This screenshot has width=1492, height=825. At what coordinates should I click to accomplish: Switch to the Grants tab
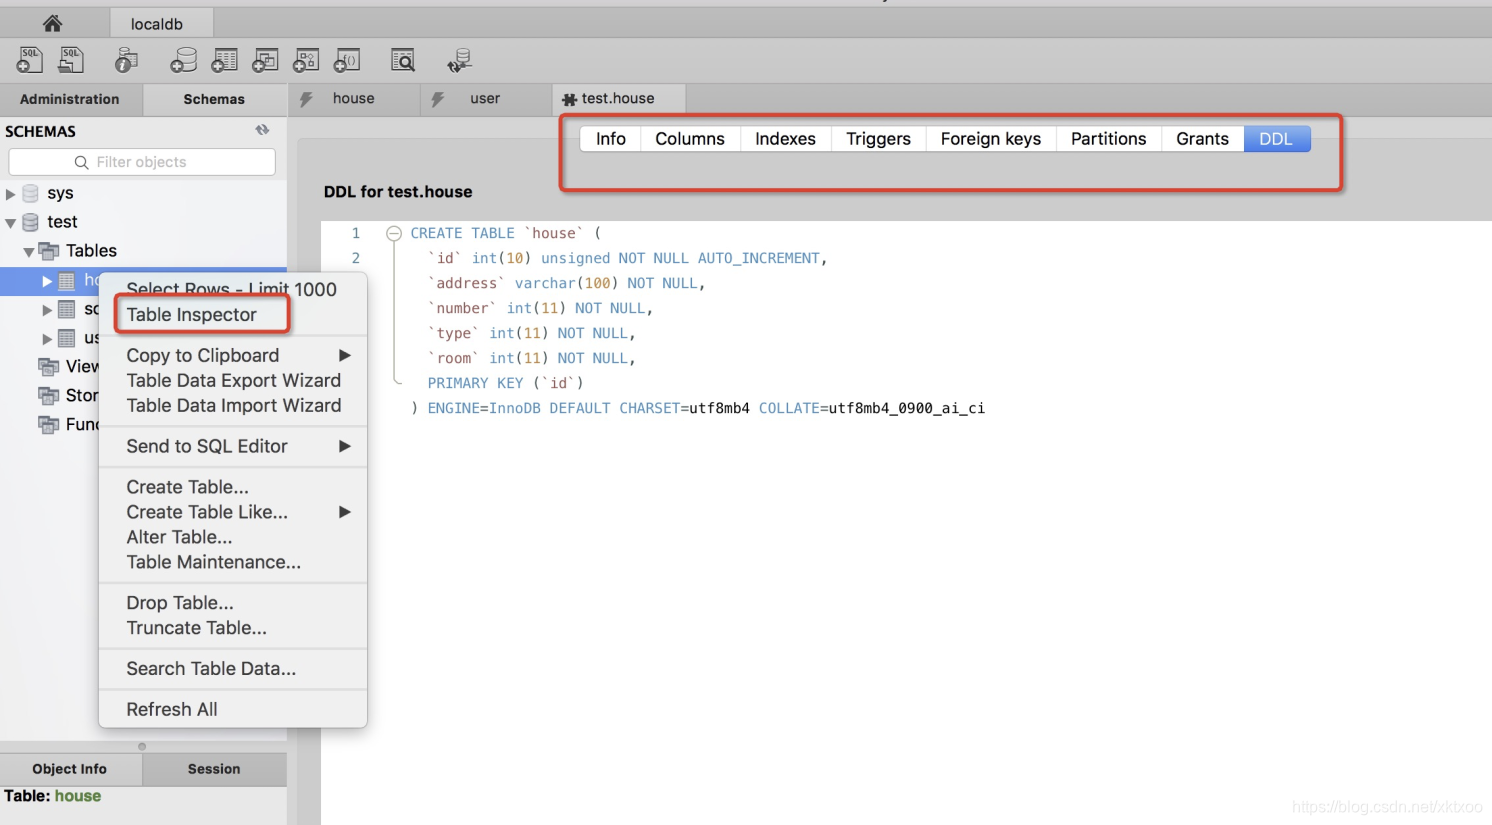tap(1202, 139)
